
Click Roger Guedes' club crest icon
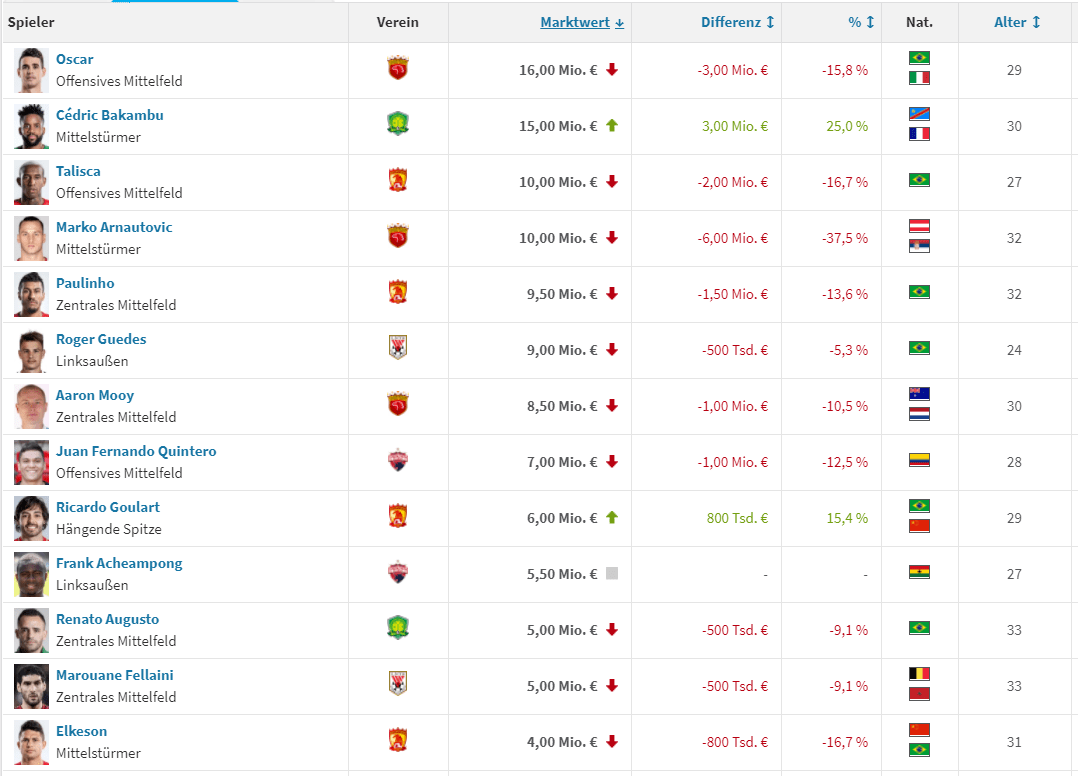coord(398,349)
